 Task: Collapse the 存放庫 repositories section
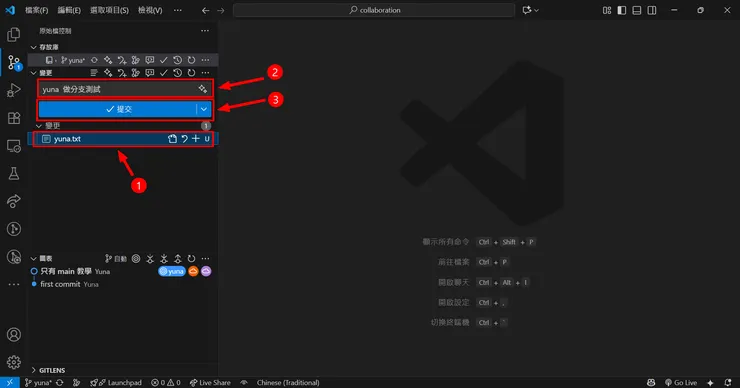coord(34,47)
